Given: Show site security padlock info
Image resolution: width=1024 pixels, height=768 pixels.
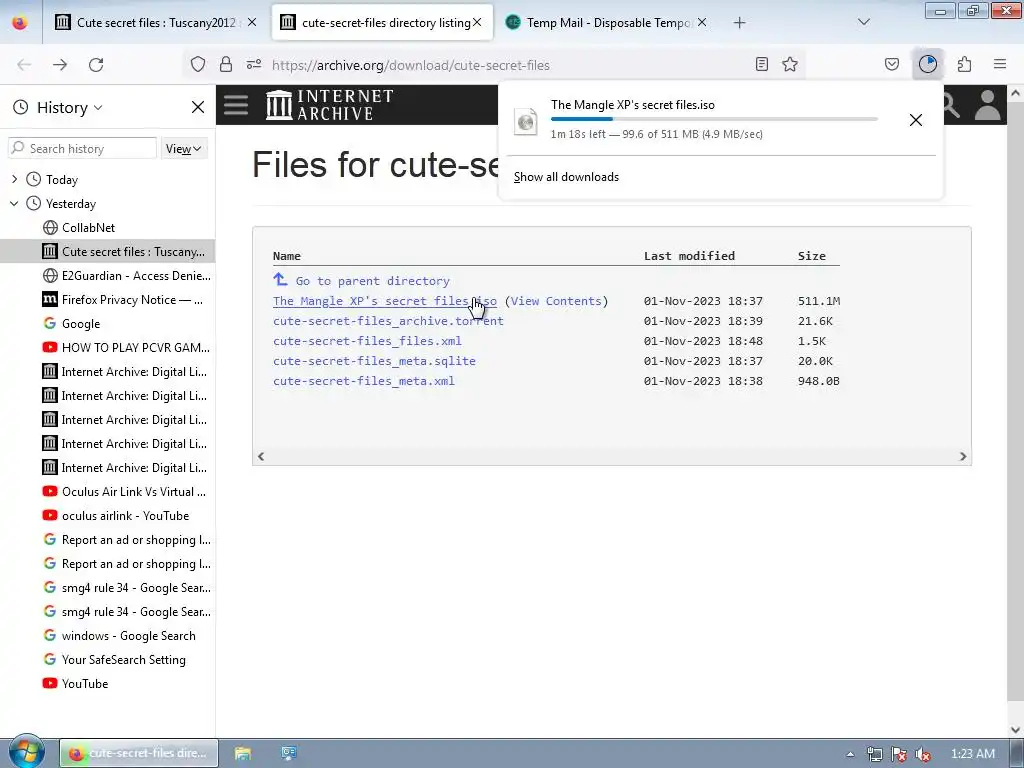Looking at the screenshot, I should [x=226, y=65].
